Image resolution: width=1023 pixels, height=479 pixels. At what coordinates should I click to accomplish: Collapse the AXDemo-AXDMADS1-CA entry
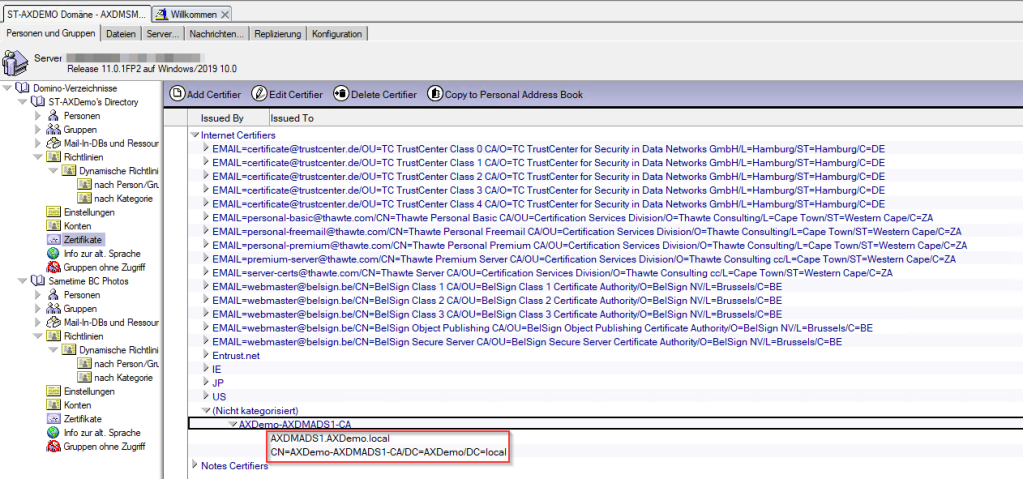pyautogui.click(x=232, y=424)
